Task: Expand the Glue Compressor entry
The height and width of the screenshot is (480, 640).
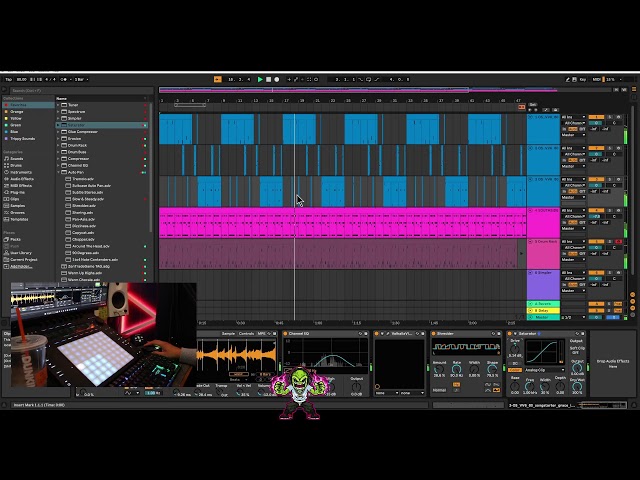Action: [58, 132]
